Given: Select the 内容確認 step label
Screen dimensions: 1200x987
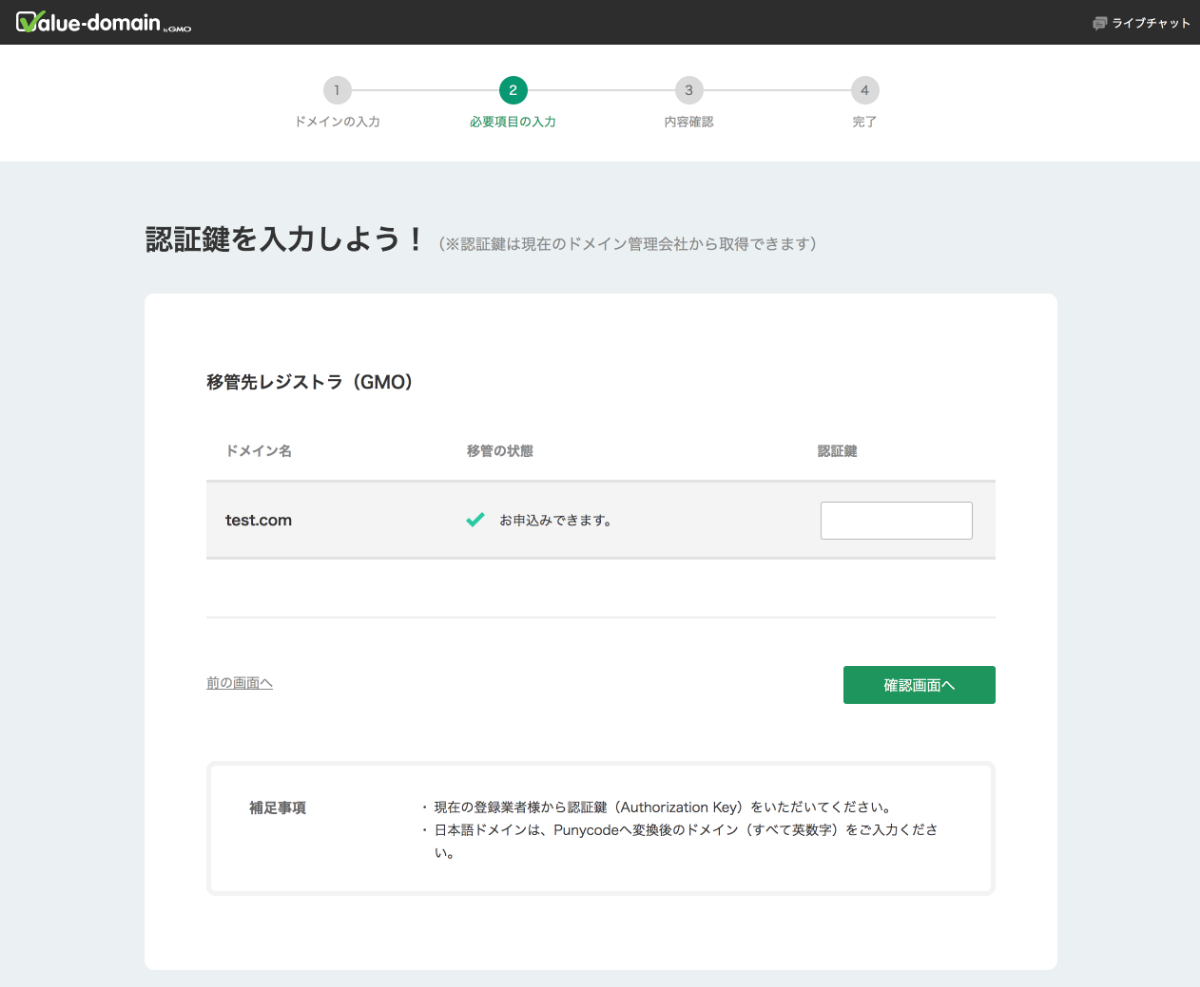Looking at the screenshot, I should click(x=688, y=122).
